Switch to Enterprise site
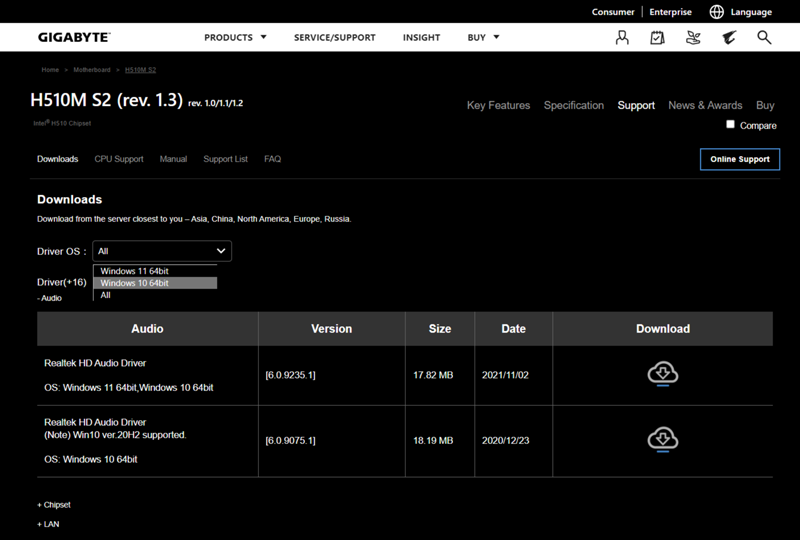Screen dimensions: 800x540 click(670, 12)
